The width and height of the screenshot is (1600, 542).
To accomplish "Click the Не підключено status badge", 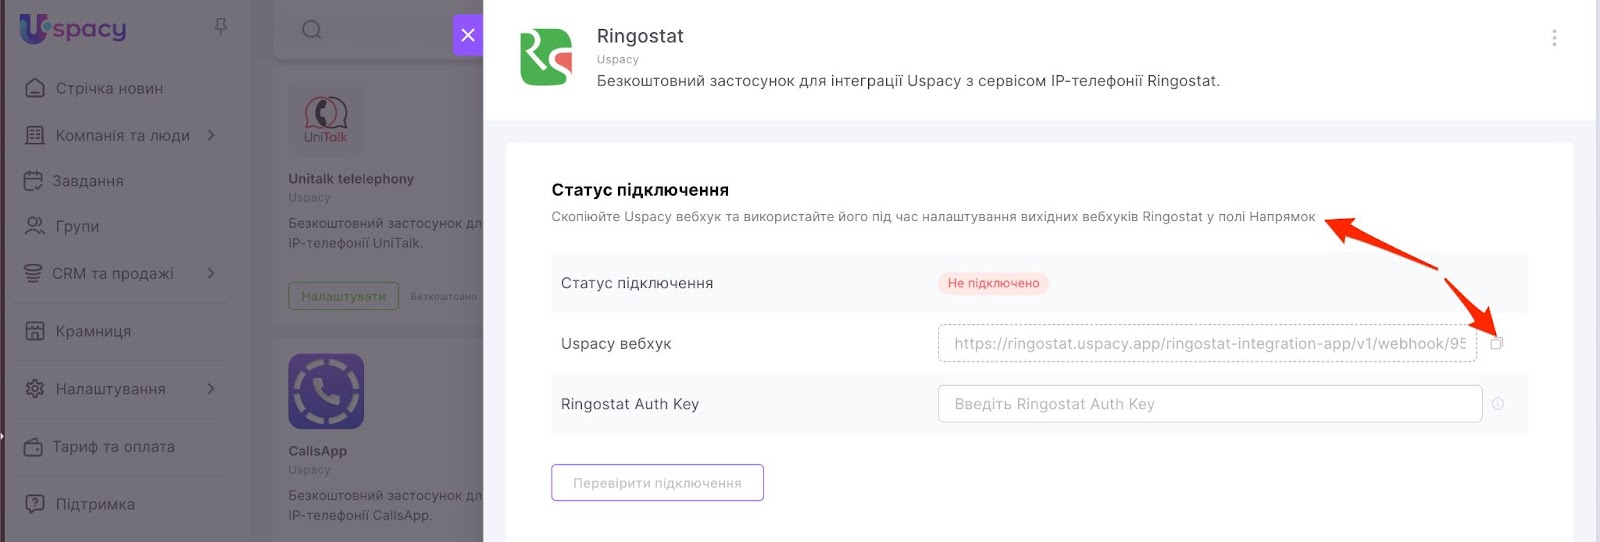I will coord(993,283).
